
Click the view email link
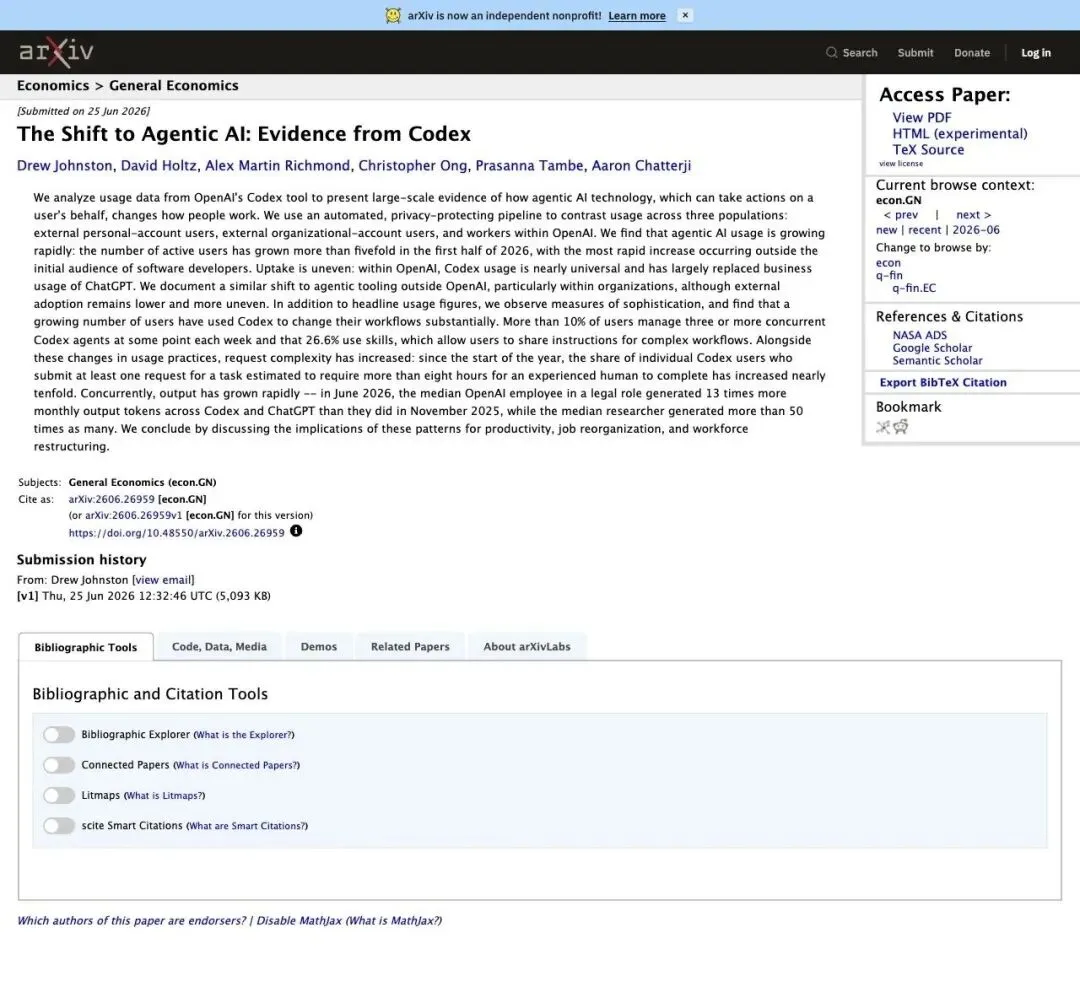pyautogui.click(x=163, y=580)
